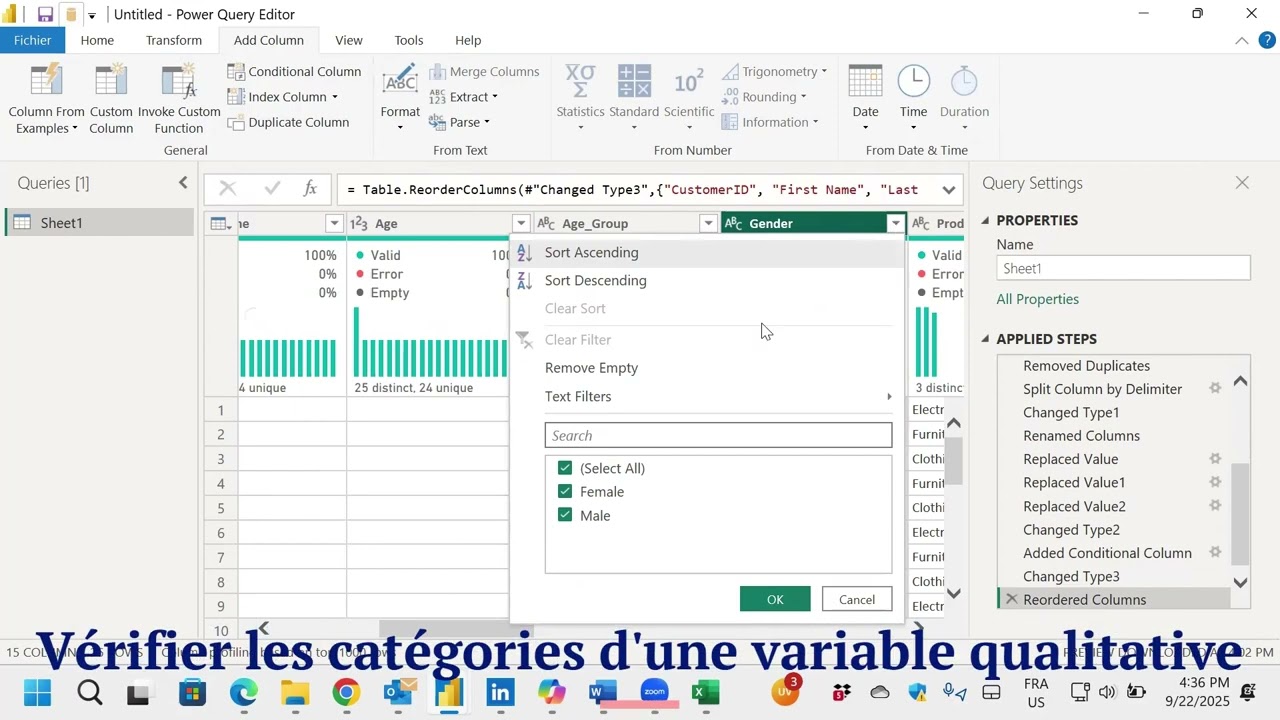This screenshot has height=720, width=1280.
Task: Open Word from the taskbar
Action: [603, 692]
